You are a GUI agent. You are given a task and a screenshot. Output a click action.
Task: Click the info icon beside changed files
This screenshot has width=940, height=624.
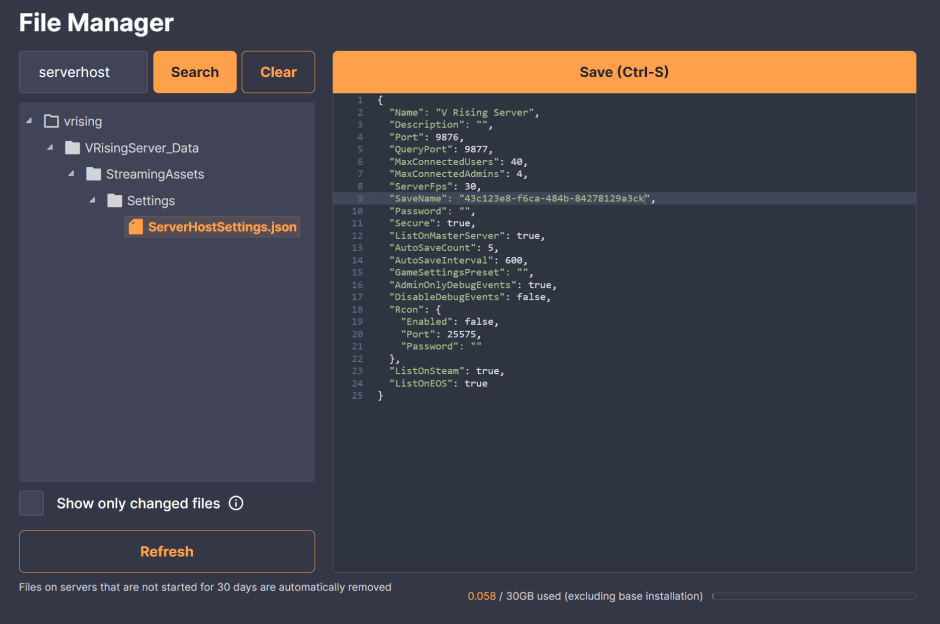(x=236, y=503)
